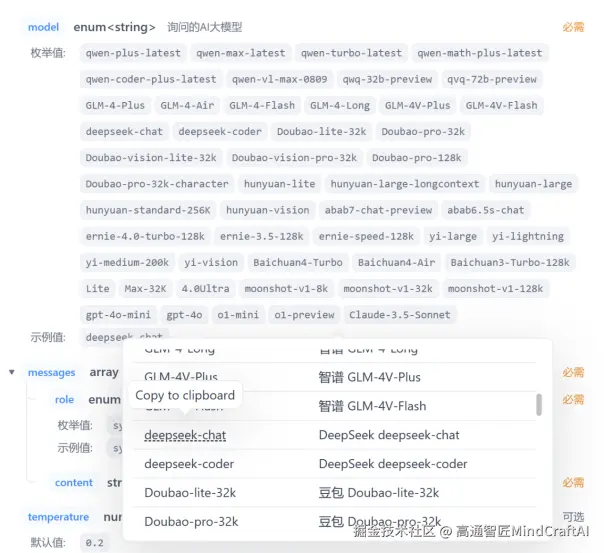Image resolution: width=604 pixels, height=553 pixels.
Task: Click the GLM-4-Air enum tag
Action: point(187,105)
